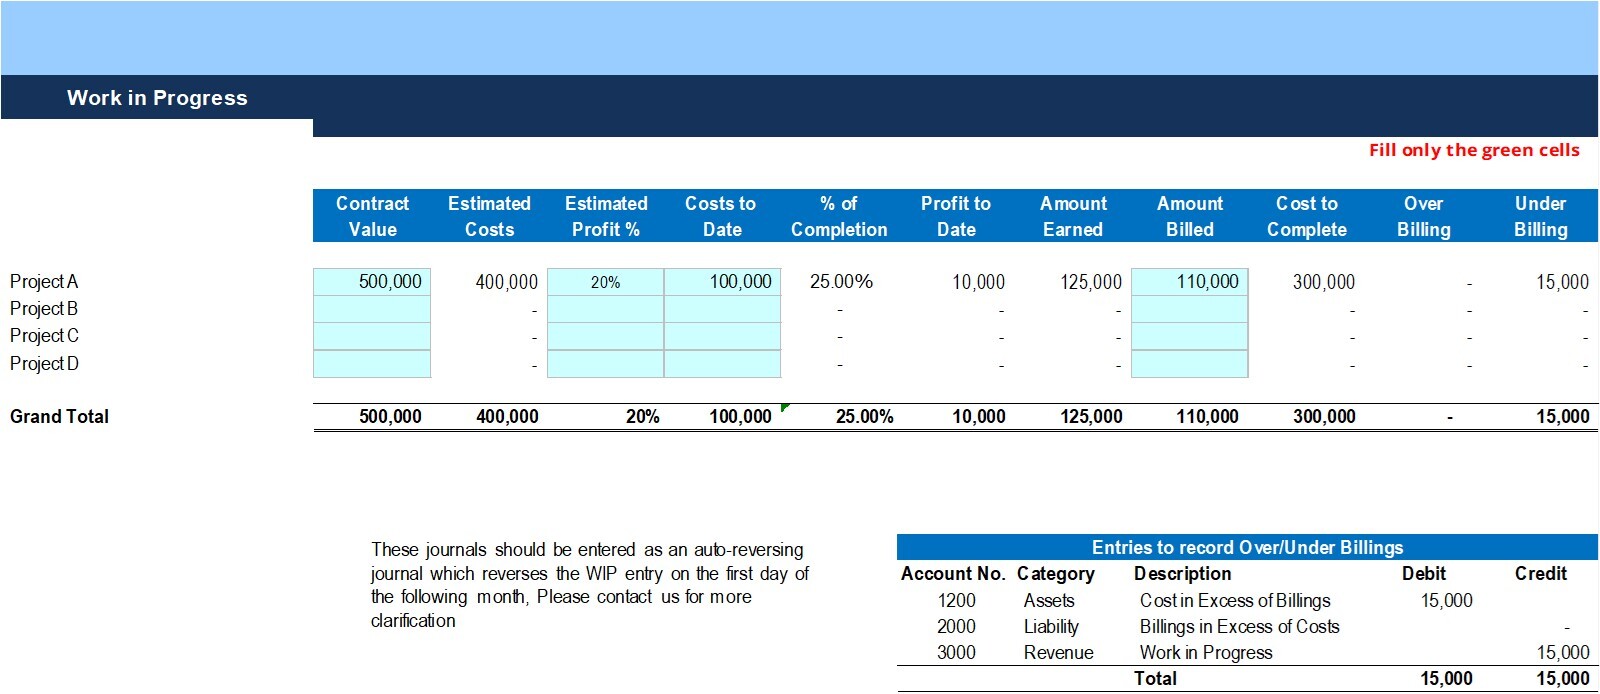Viewport: 1600px width, 694px height.
Task: Click the Amount Billed column header
Action: coord(1190,216)
